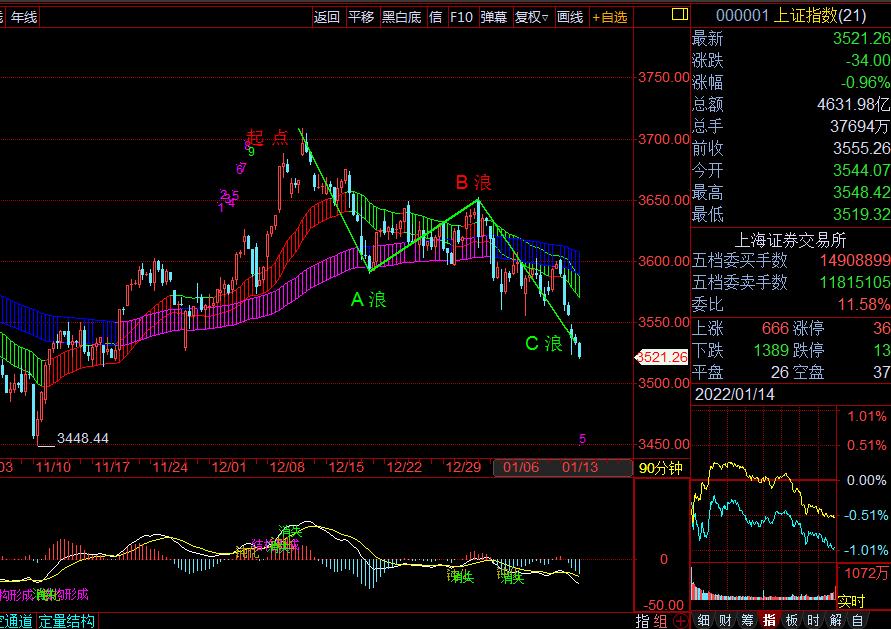Switch to the 自 custom tab
Viewport: 891px width, 629px height.
point(858,620)
